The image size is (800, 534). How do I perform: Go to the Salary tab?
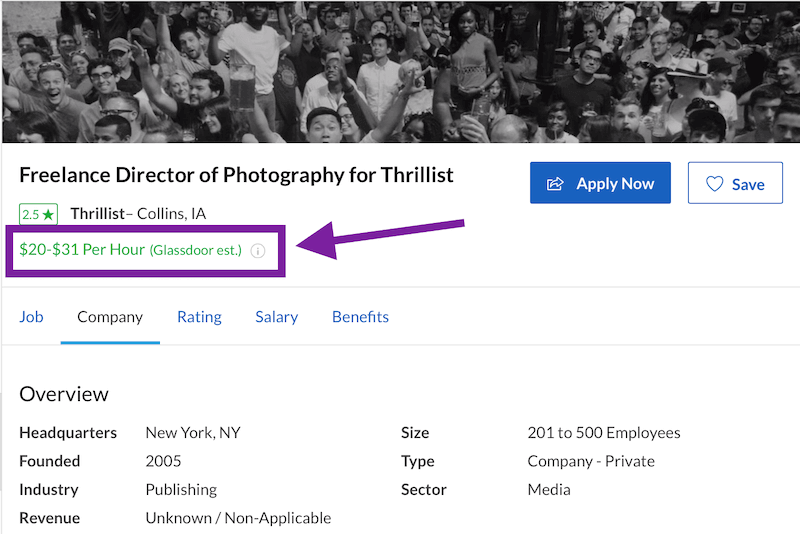pyautogui.click(x=276, y=317)
